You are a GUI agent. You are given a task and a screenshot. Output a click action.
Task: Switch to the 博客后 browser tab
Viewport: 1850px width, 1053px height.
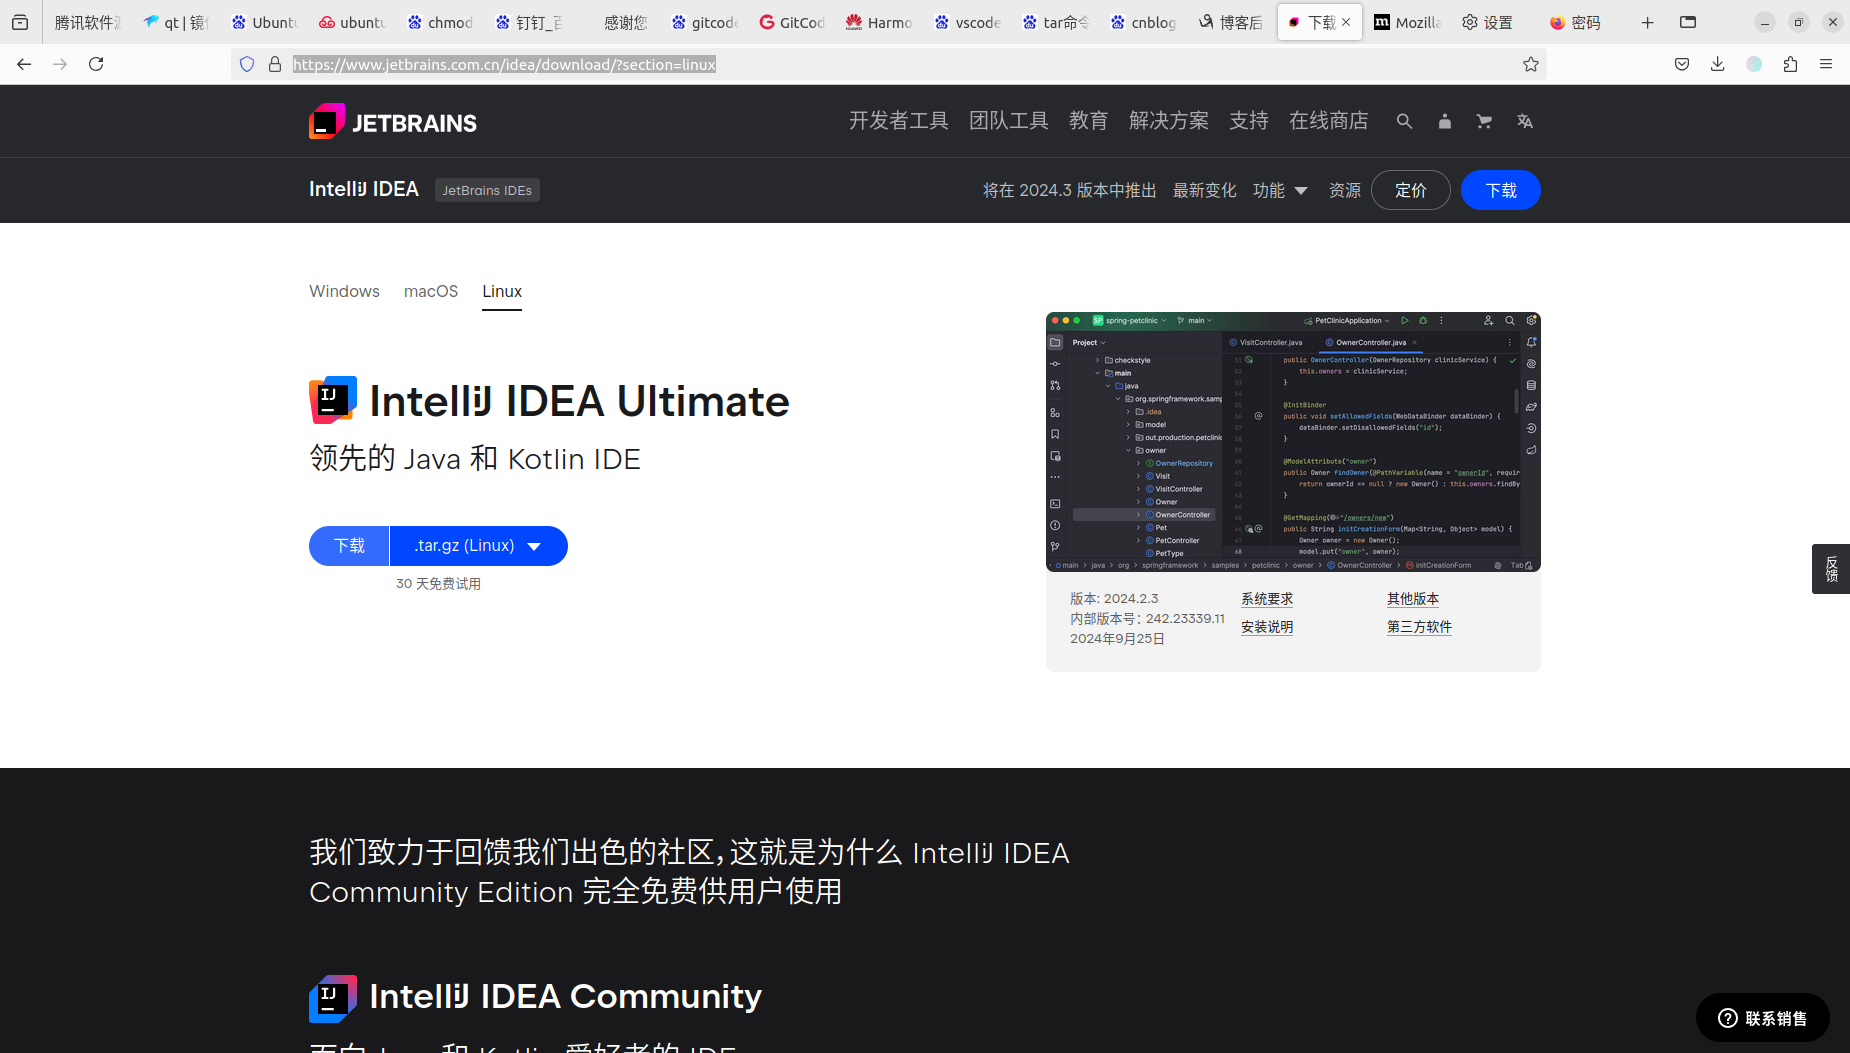pyautogui.click(x=1232, y=22)
